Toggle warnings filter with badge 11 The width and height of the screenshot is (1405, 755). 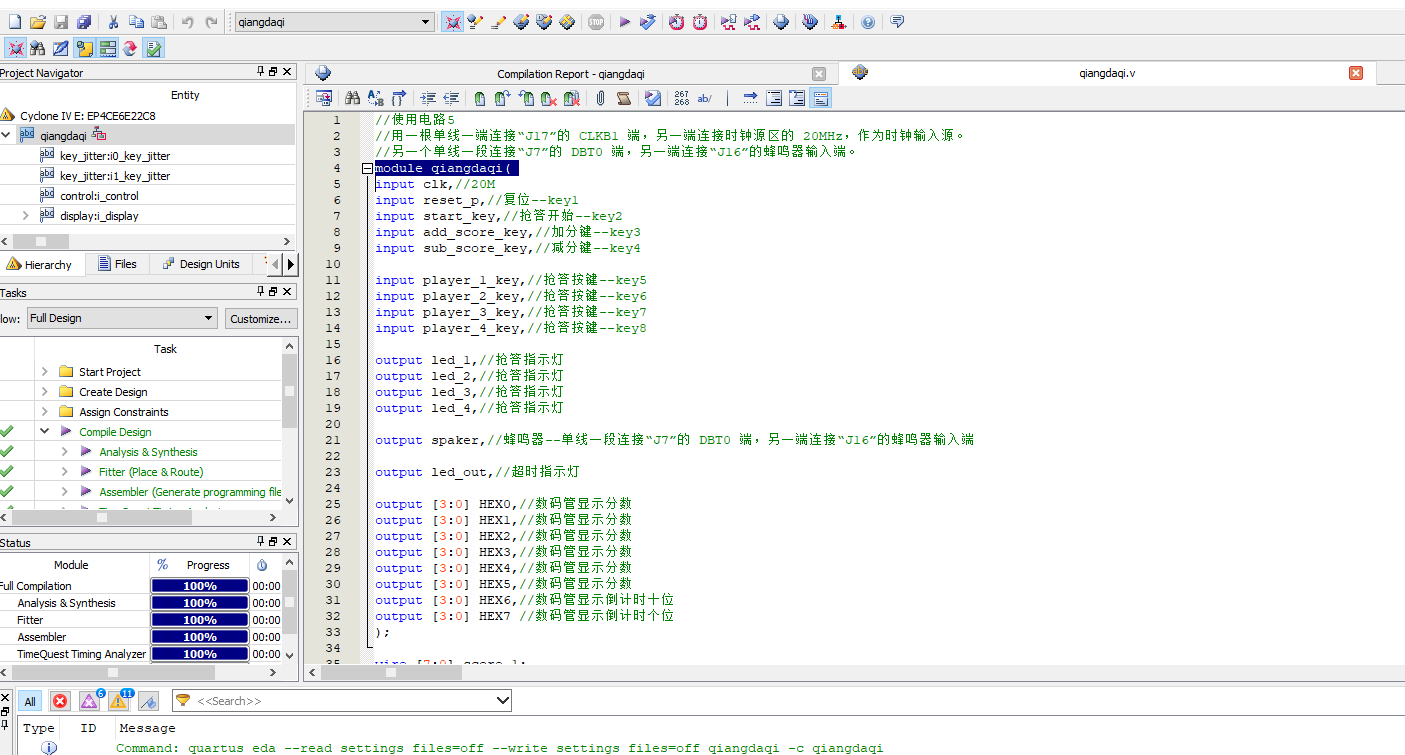pyautogui.click(x=120, y=700)
